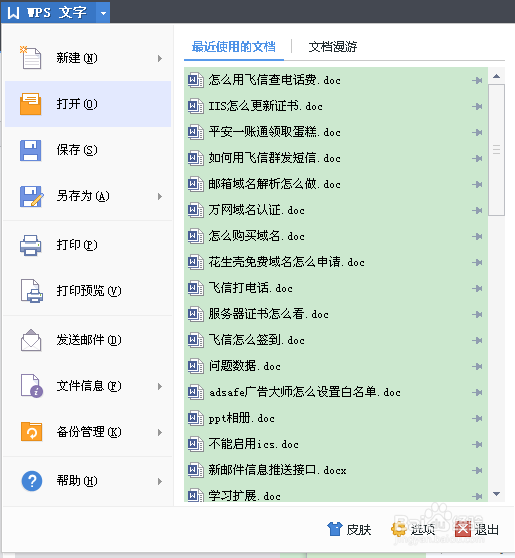Image resolution: width=515 pixels, height=558 pixels.
Task: Click document icon for 万网域名认证.doc
Action: pos(195,210)
